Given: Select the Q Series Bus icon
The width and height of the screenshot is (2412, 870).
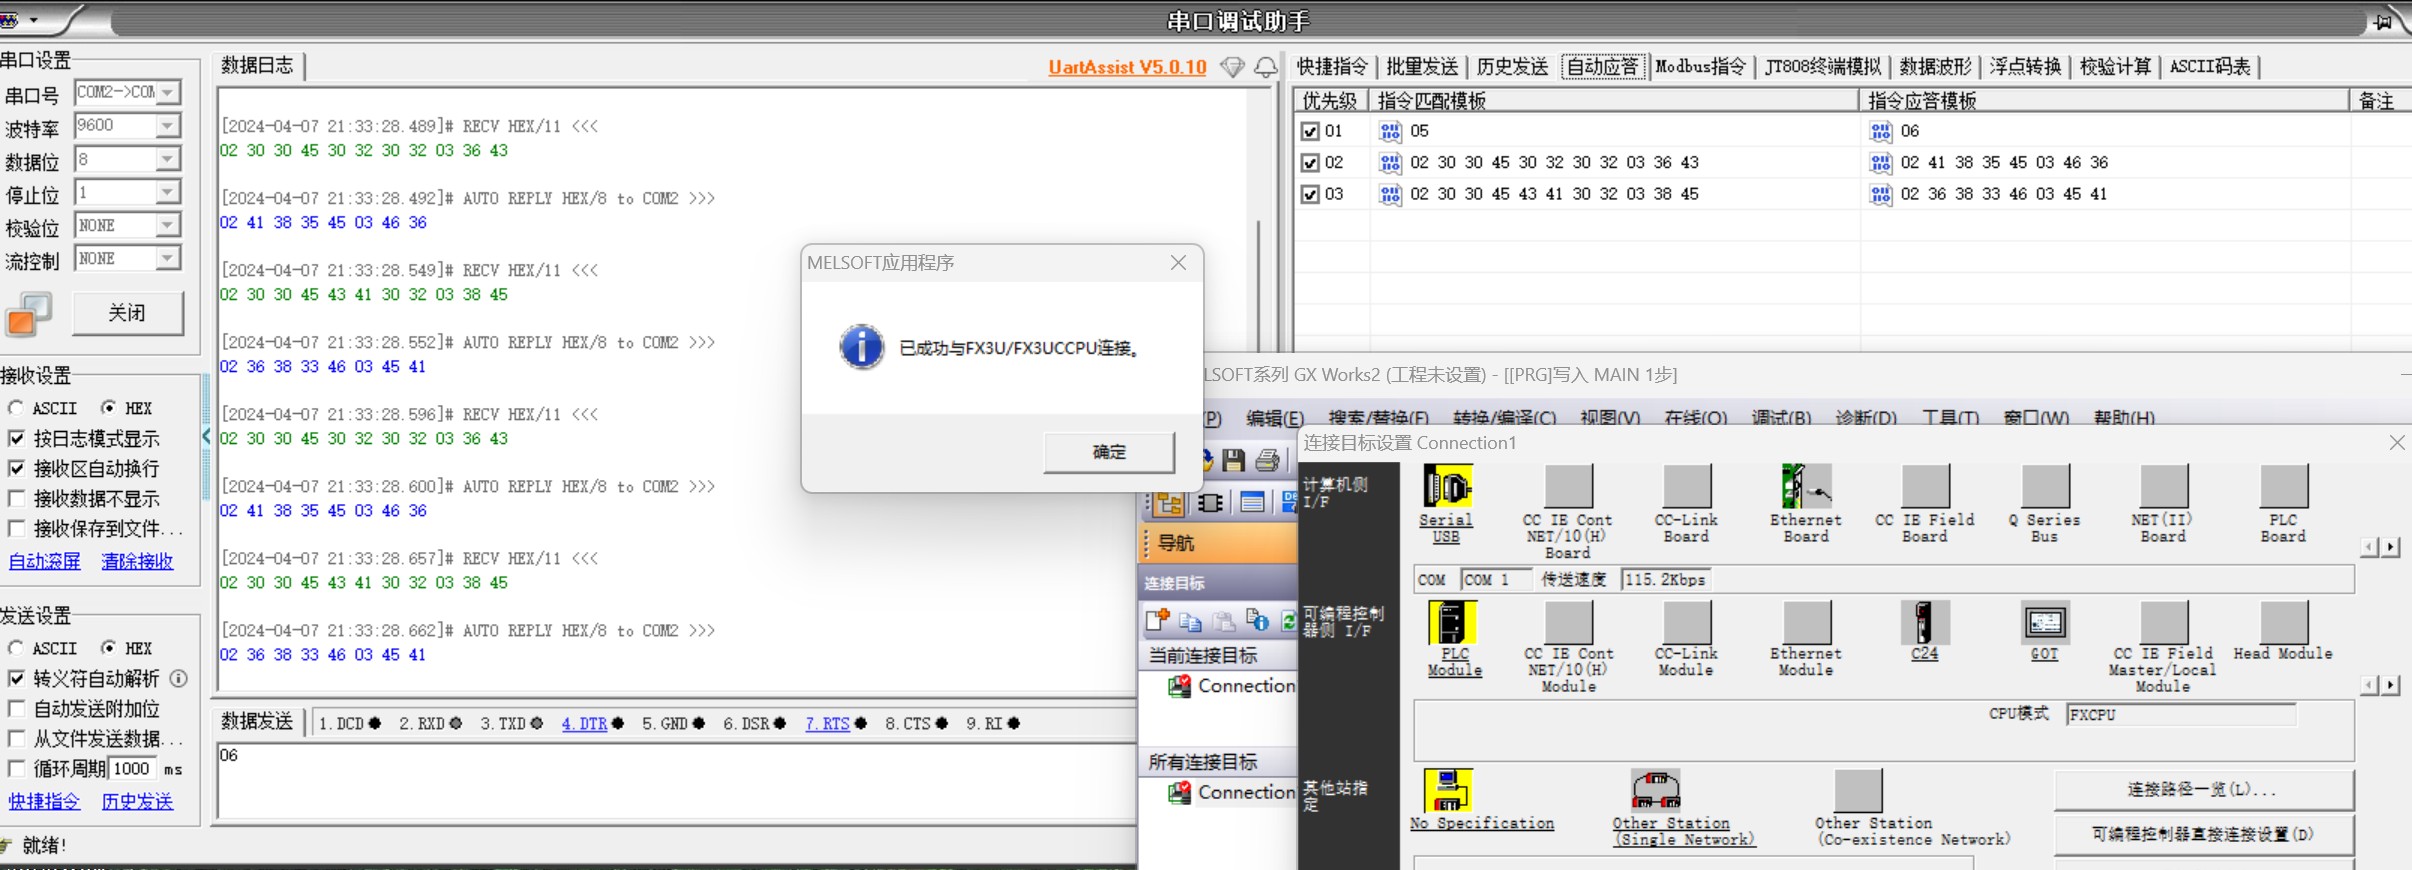Looking at the screenshot, I should 2045,487.
